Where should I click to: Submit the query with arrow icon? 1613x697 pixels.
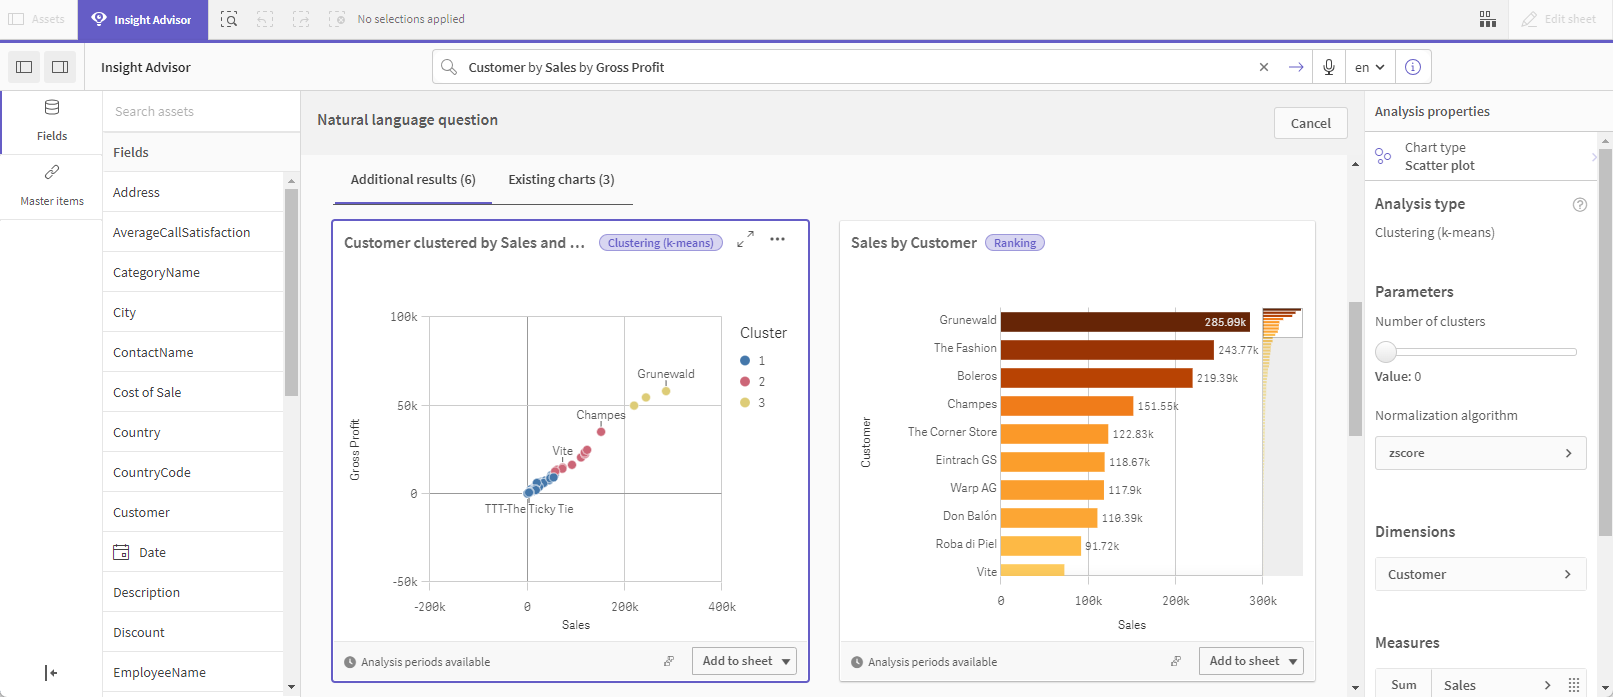1296,67
